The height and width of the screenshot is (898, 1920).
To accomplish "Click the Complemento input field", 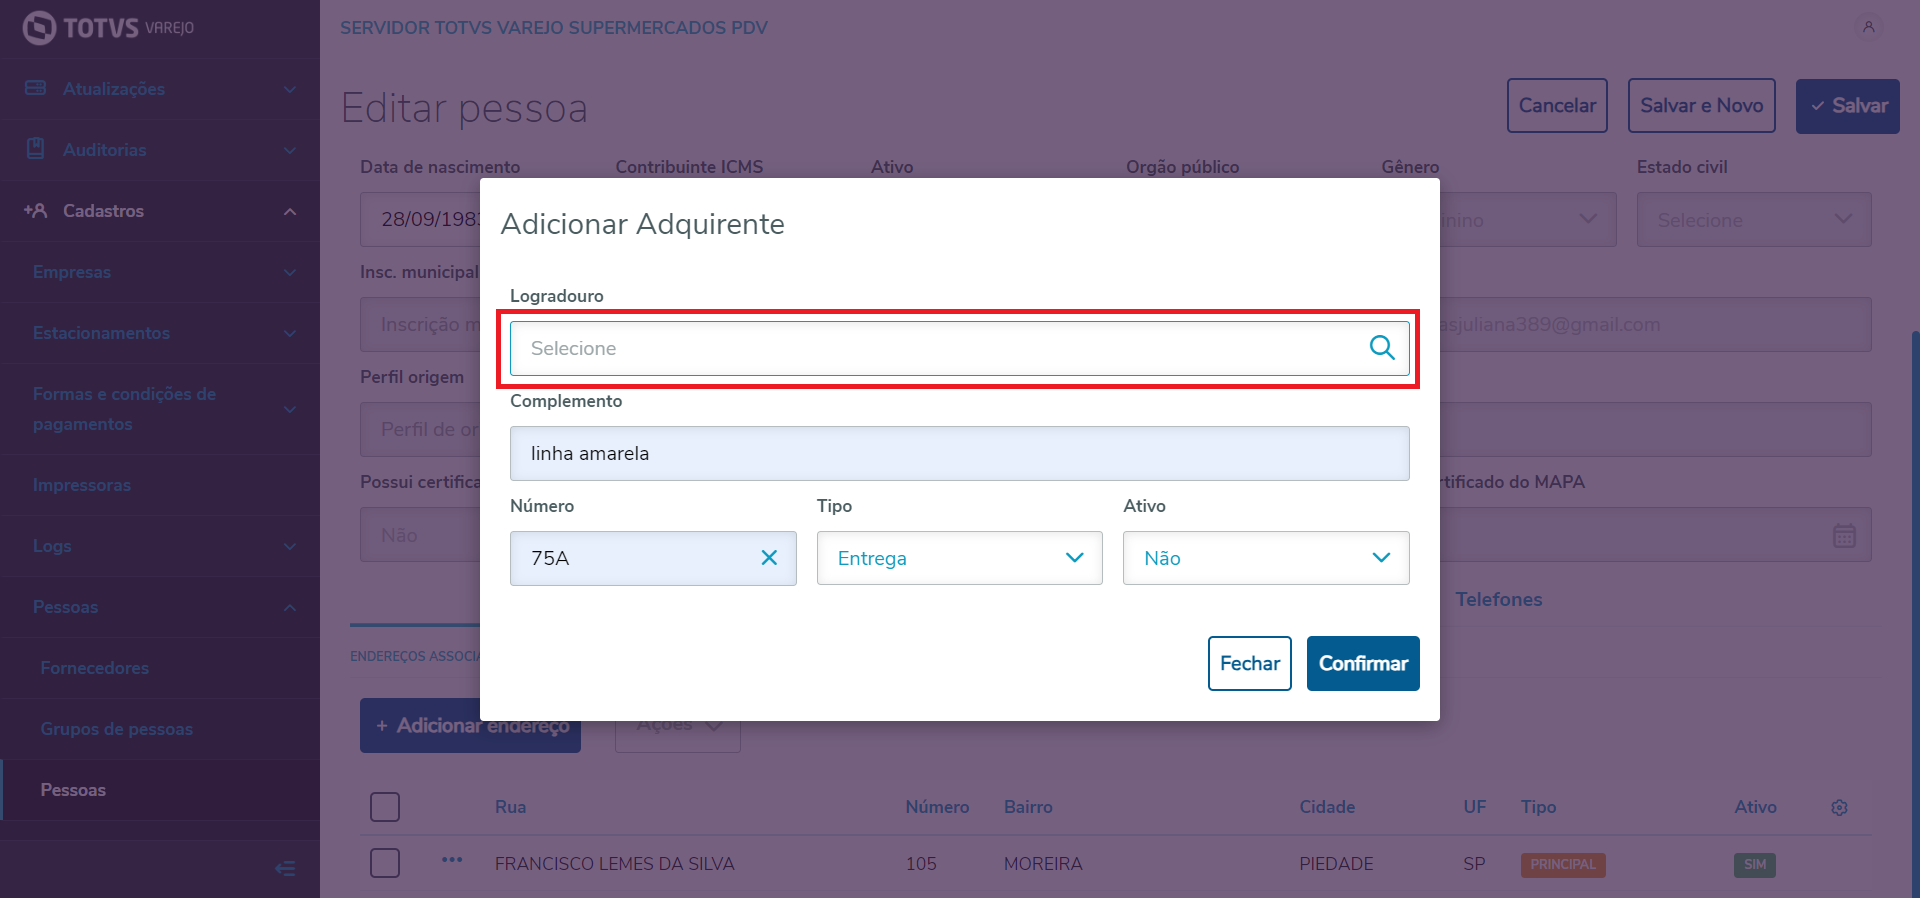I will [x=959, y=453].
